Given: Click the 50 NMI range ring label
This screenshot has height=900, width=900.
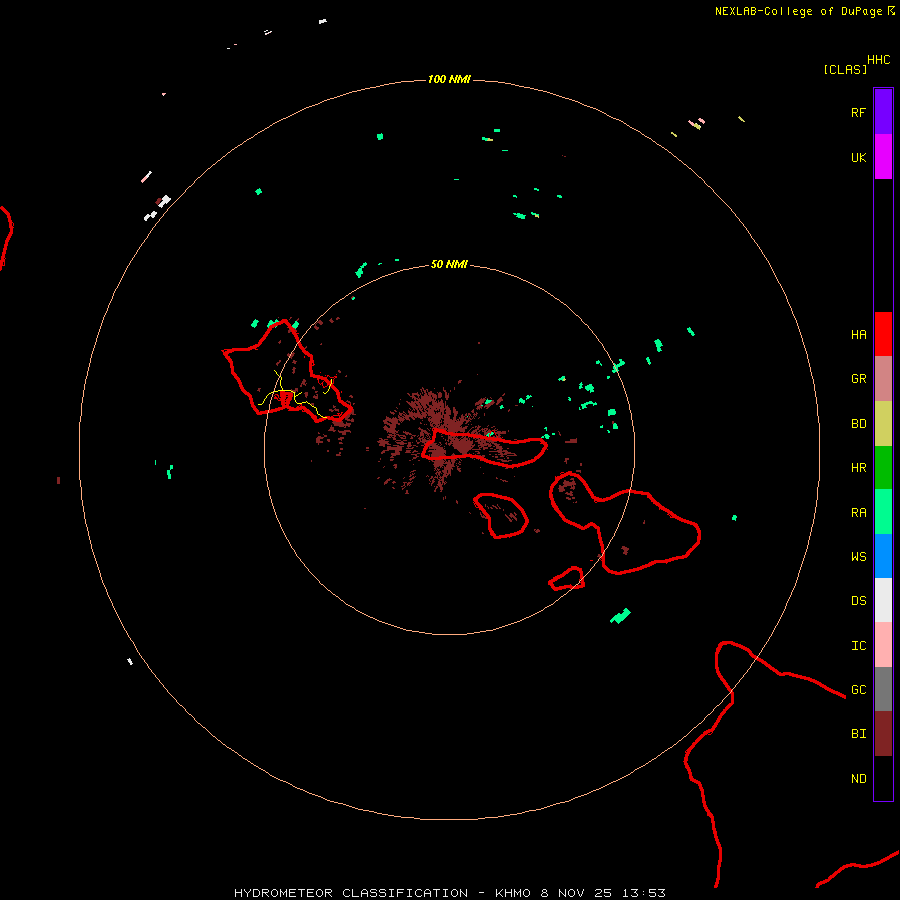Looking at the screenshot, I should point(449,264).
